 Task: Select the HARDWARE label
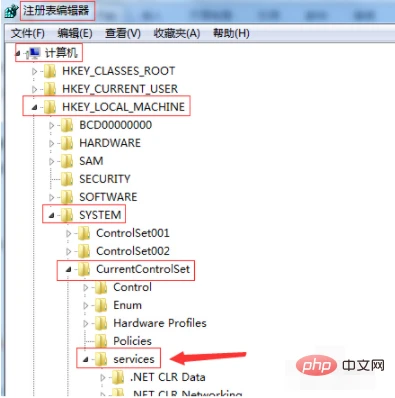pos(110,143)
